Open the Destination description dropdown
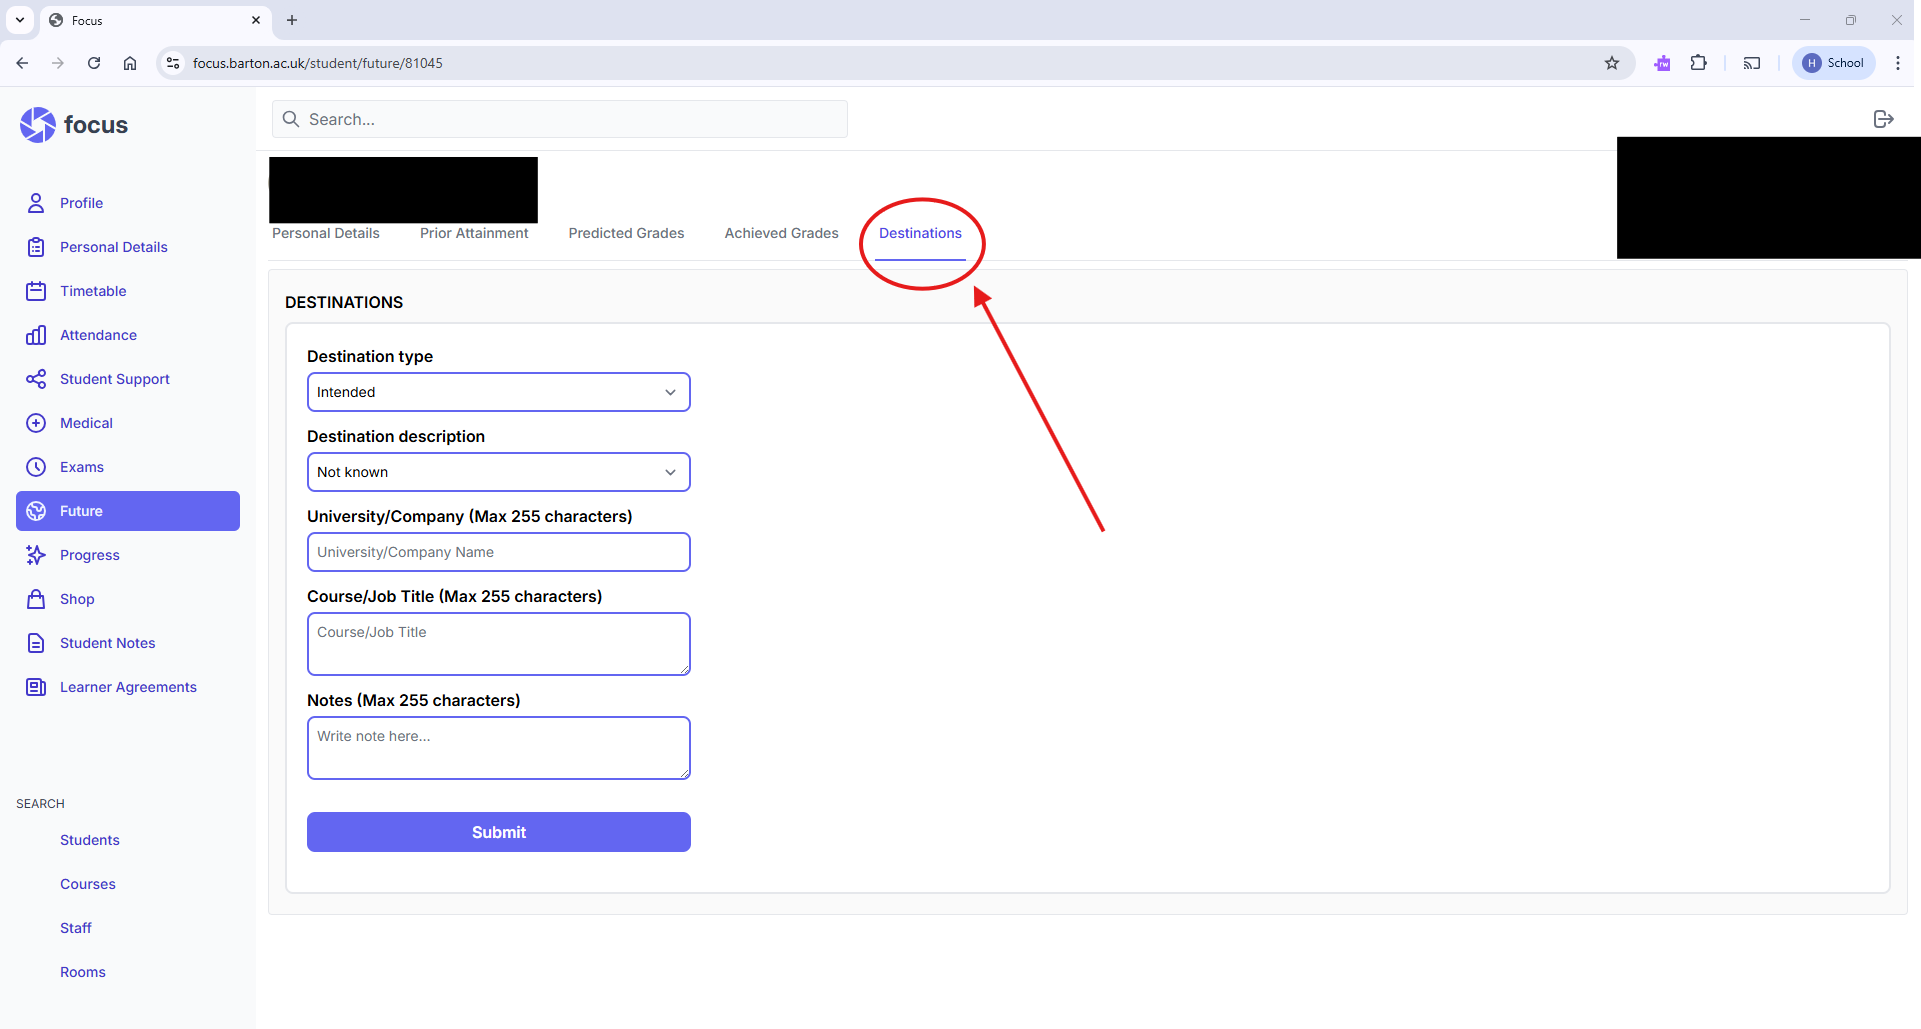 (498, 472)
